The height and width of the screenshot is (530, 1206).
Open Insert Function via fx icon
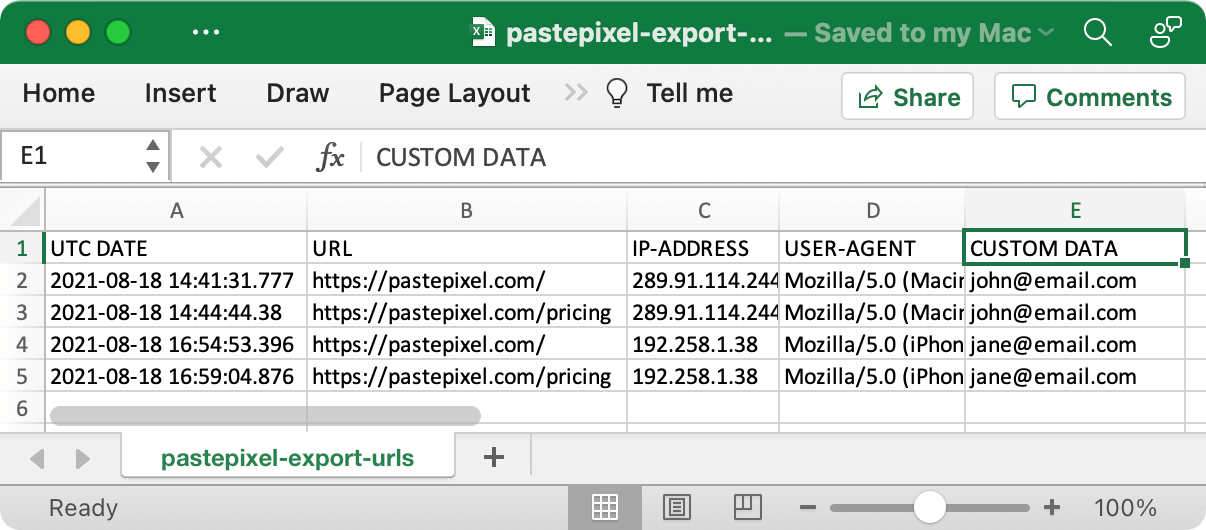(x=330, y=157)
